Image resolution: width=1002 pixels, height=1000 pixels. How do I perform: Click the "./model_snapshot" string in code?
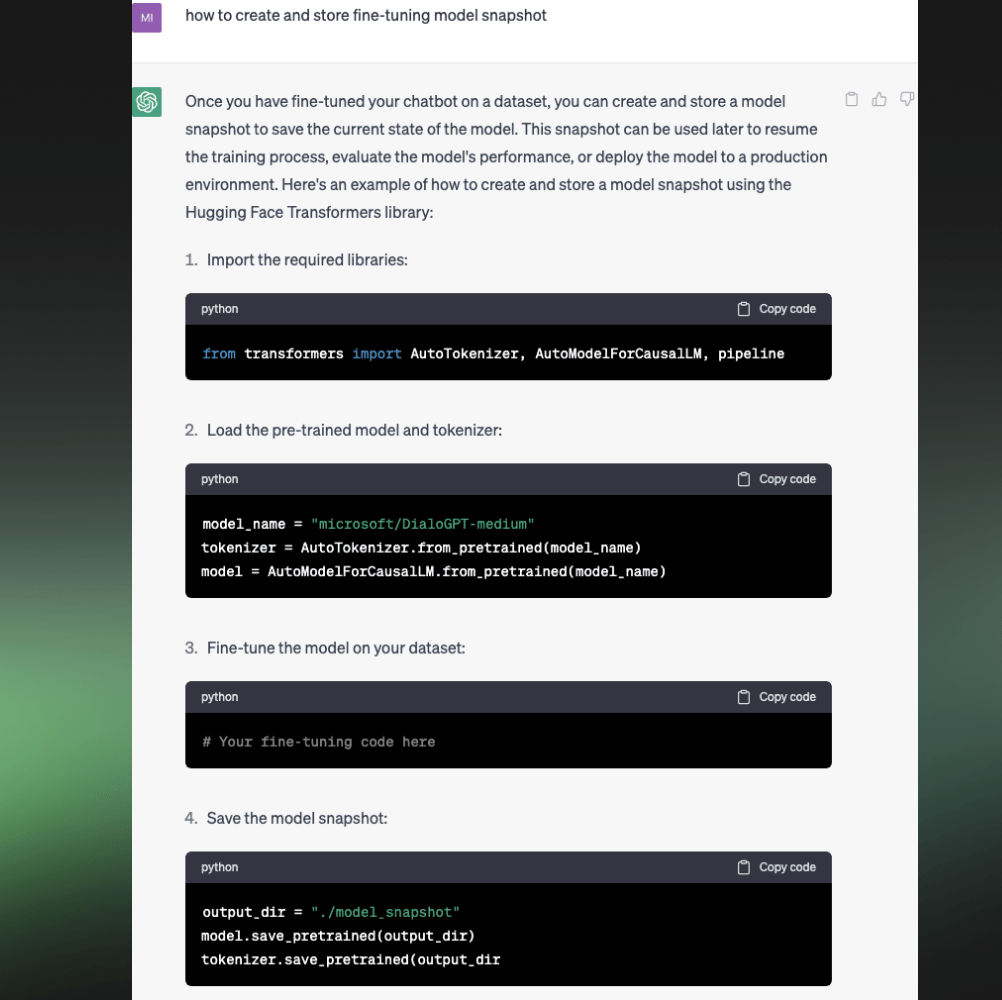tap(385, 912)
